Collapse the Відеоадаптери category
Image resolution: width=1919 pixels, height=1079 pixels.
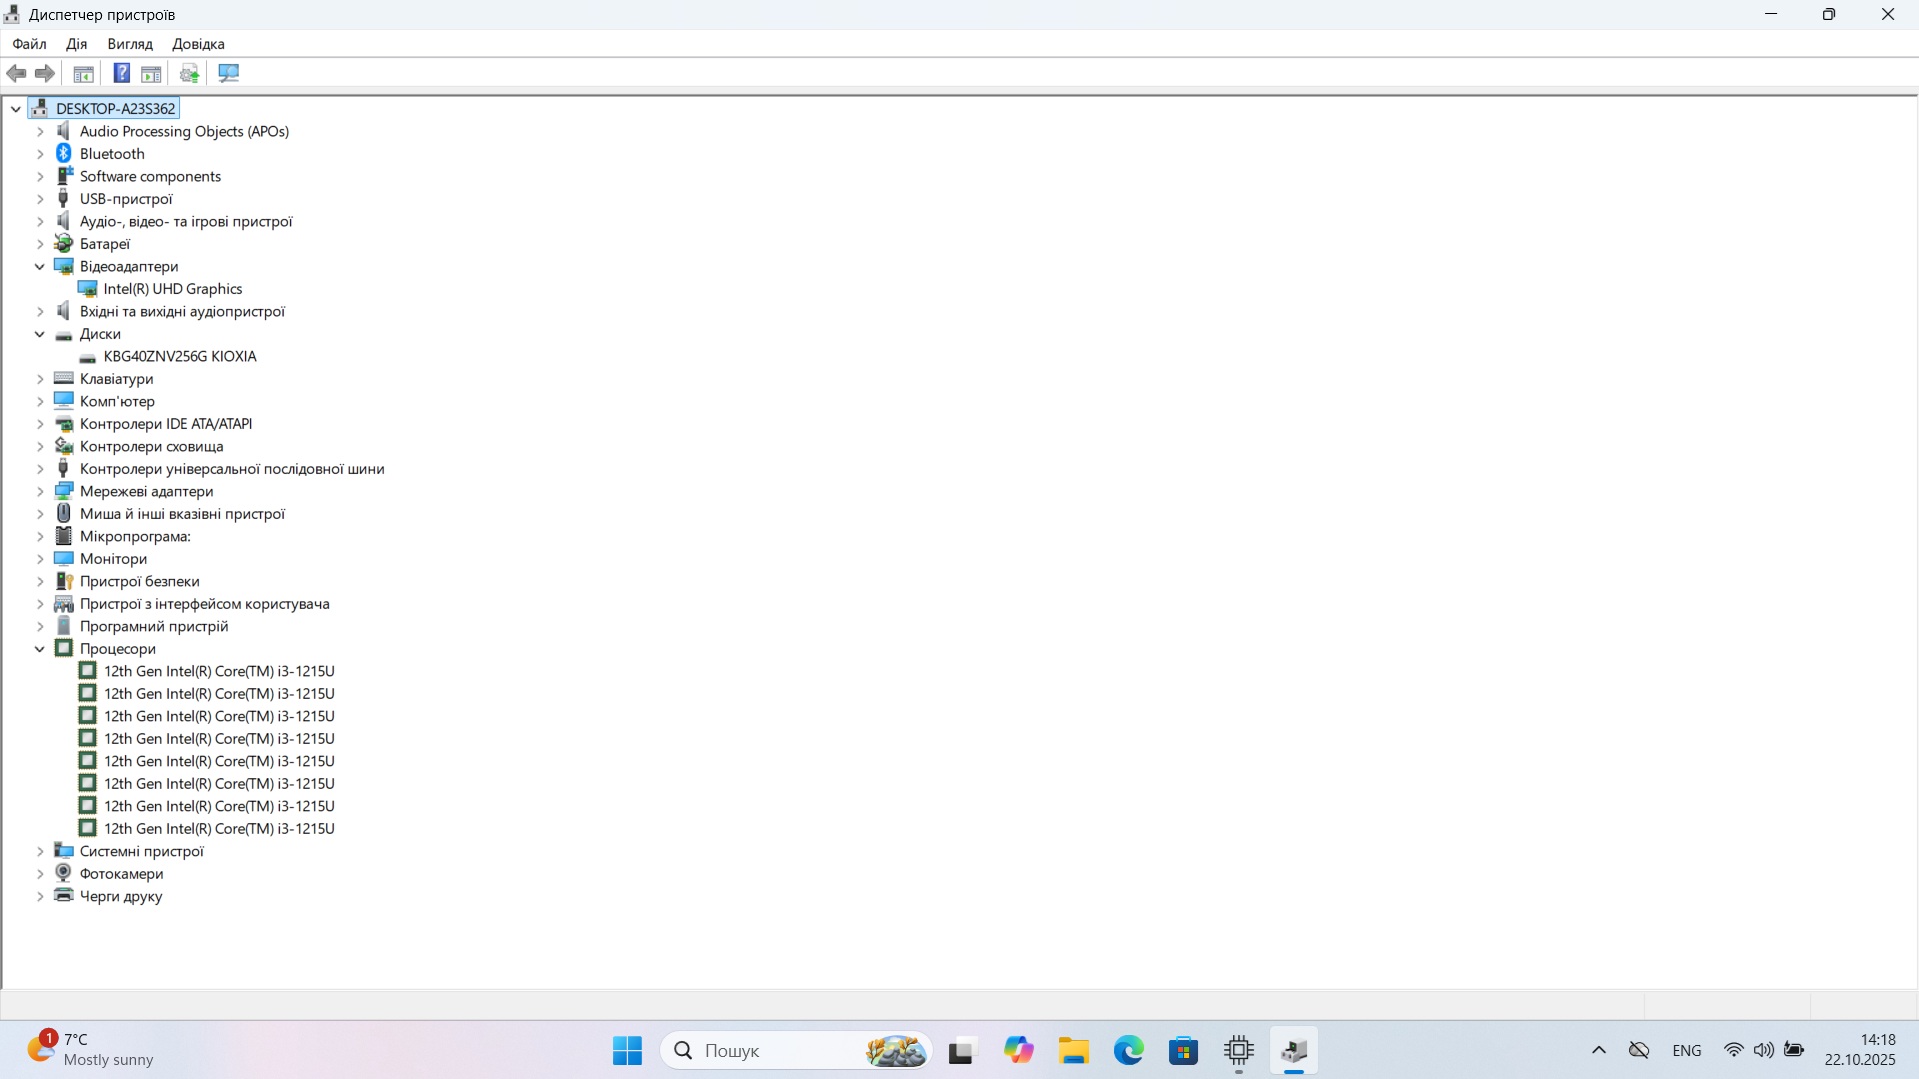click(x=40, y=266)
